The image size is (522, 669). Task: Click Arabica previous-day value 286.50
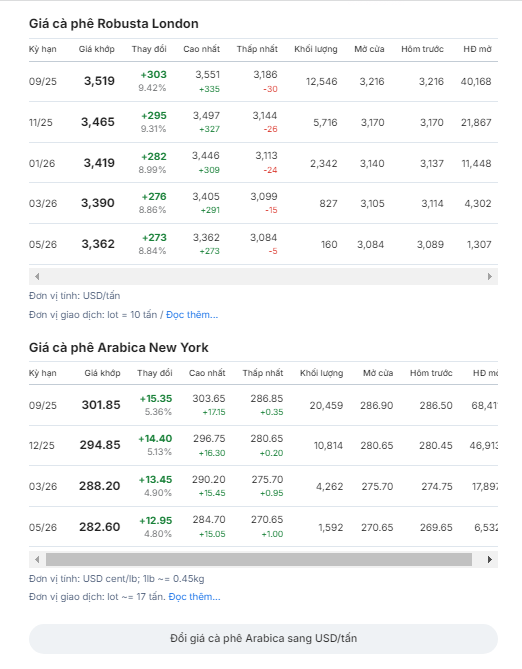point(436,405)
